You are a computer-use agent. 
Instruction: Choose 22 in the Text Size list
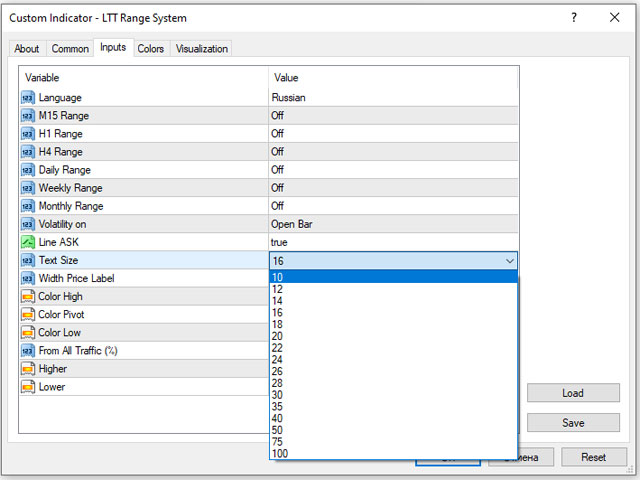[393, 348]
